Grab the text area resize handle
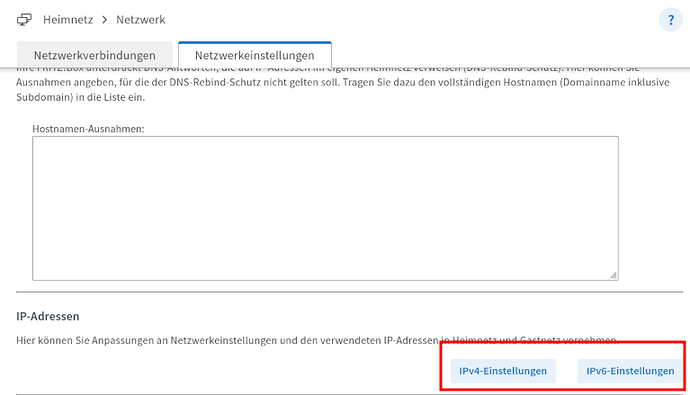This screenshot has height=395, width=690. point(613,275)
